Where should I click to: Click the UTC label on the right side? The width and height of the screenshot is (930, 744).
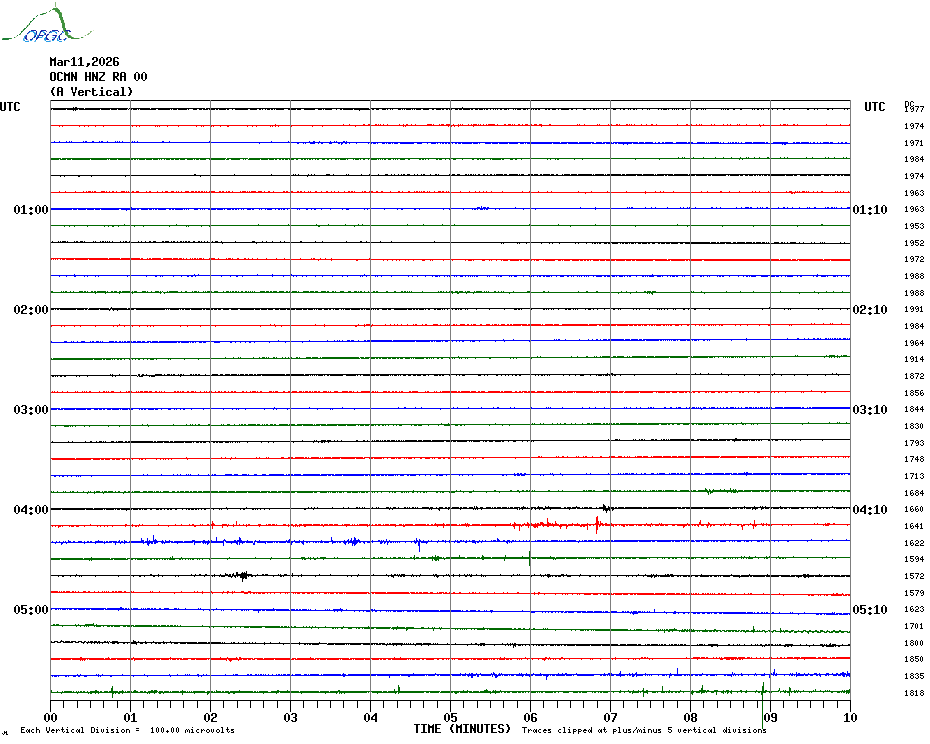874,107
